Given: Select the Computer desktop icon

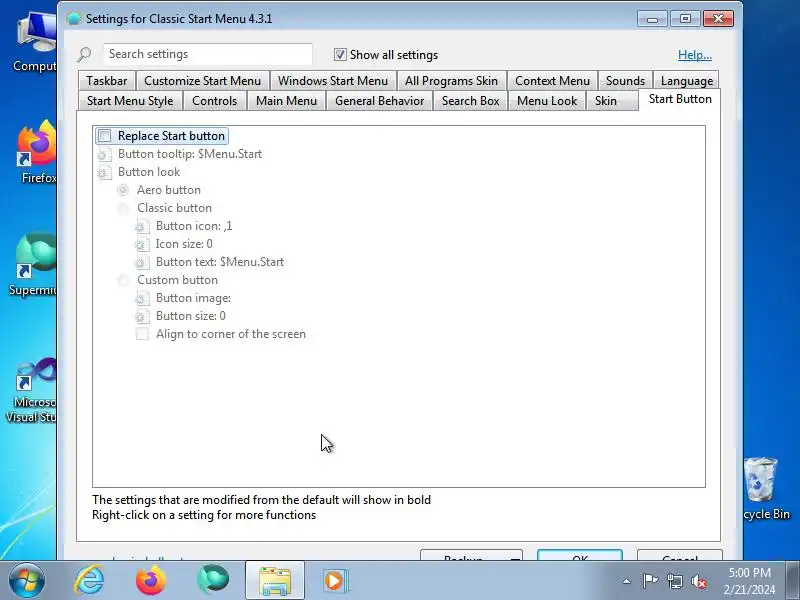Looking at the screenshot, I should [35, 43].
